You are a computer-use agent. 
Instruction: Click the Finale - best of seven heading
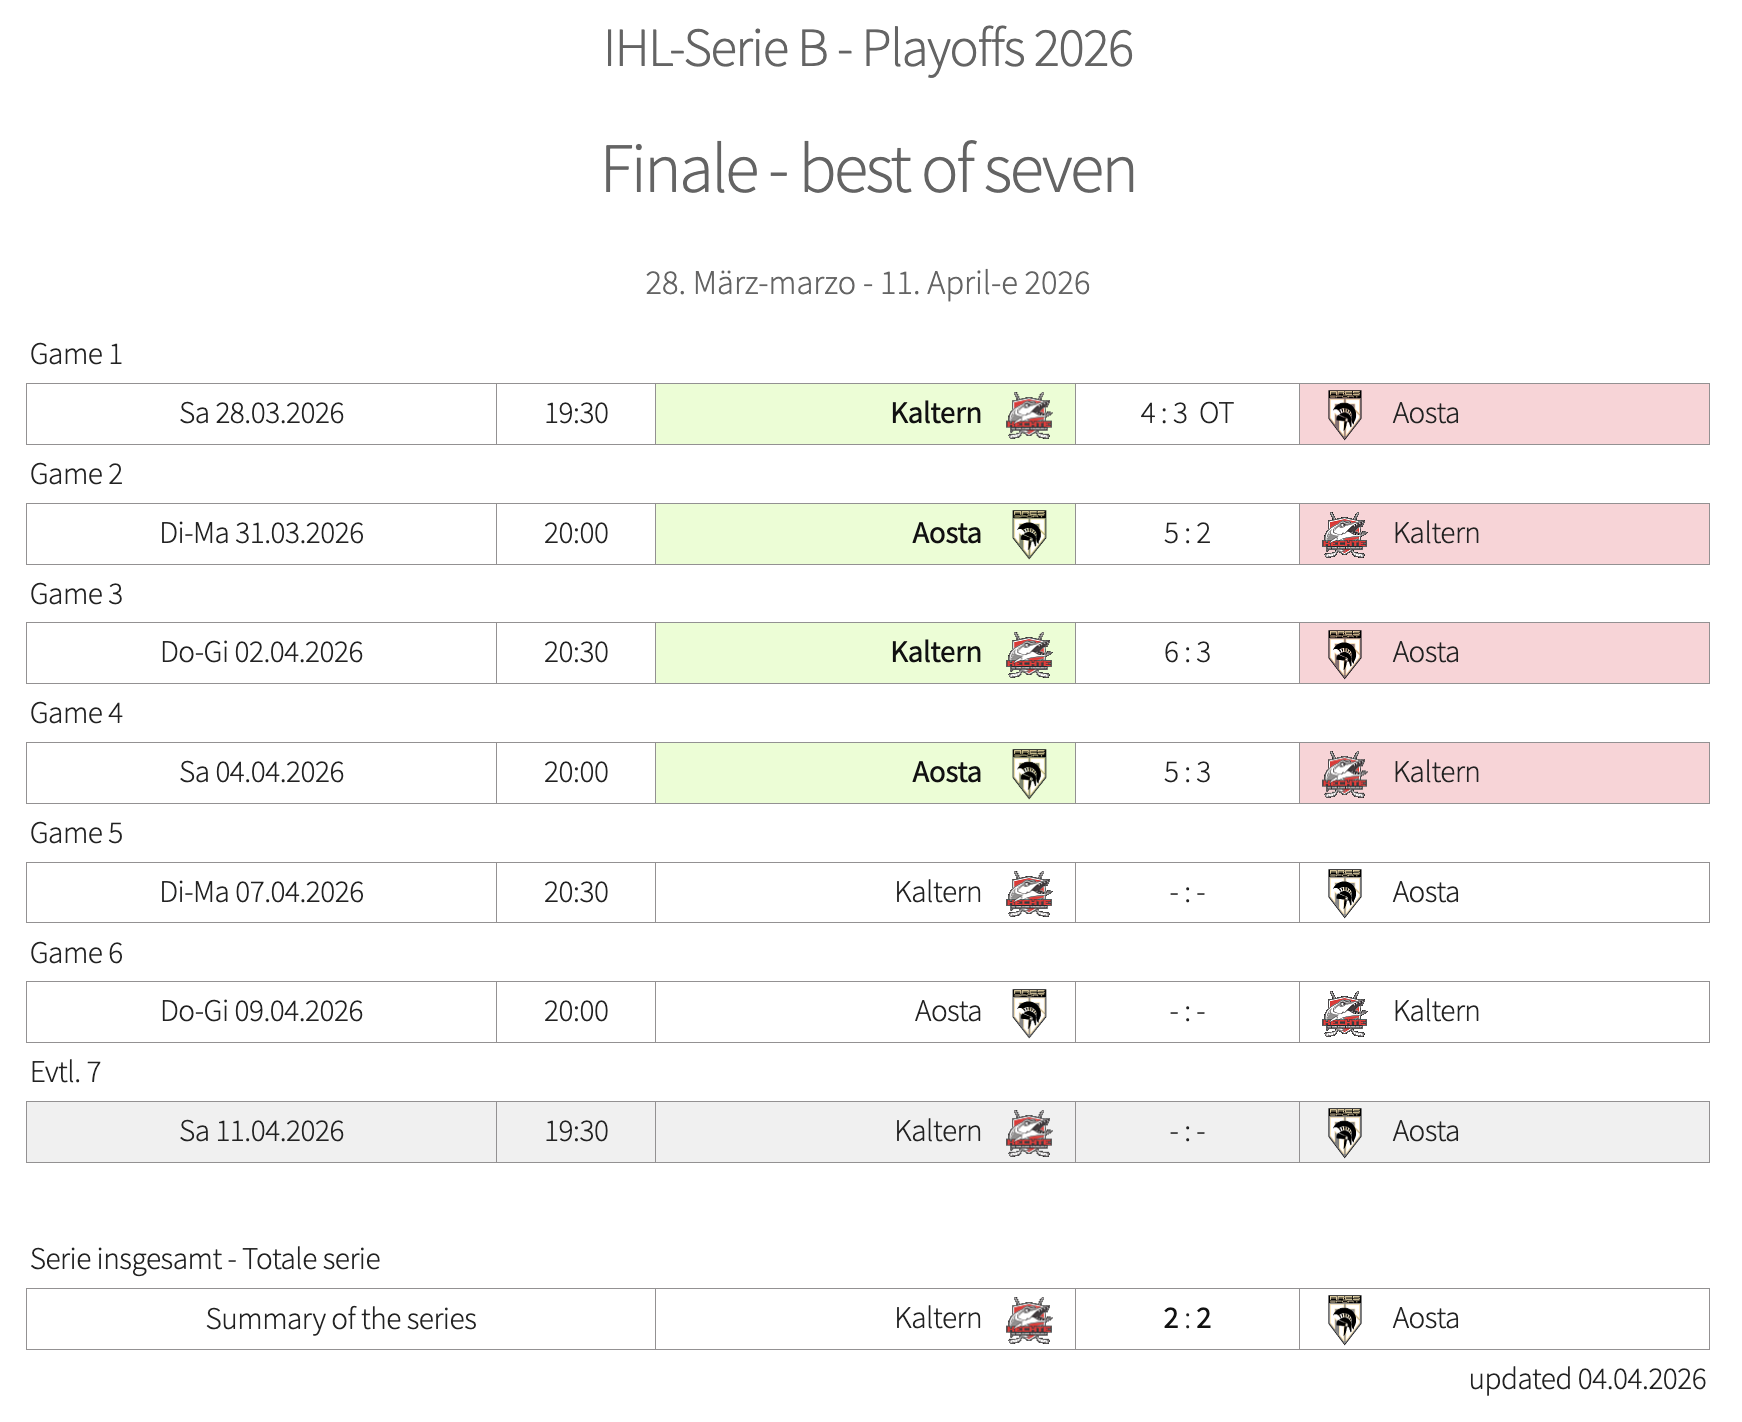[868, 169]
